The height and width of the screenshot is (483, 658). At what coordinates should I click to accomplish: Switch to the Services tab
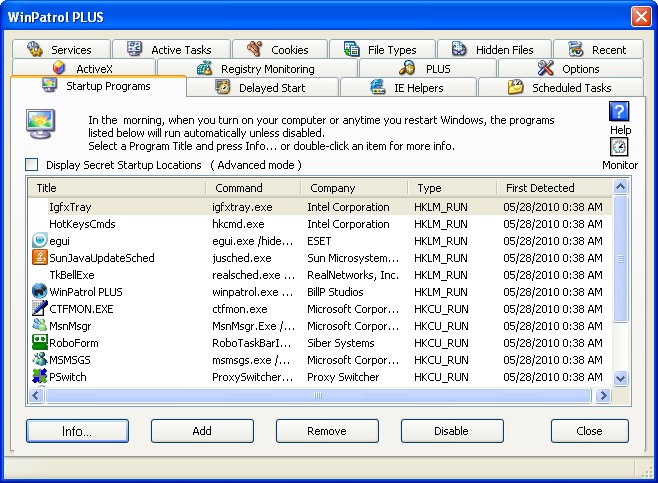[61, 49]
